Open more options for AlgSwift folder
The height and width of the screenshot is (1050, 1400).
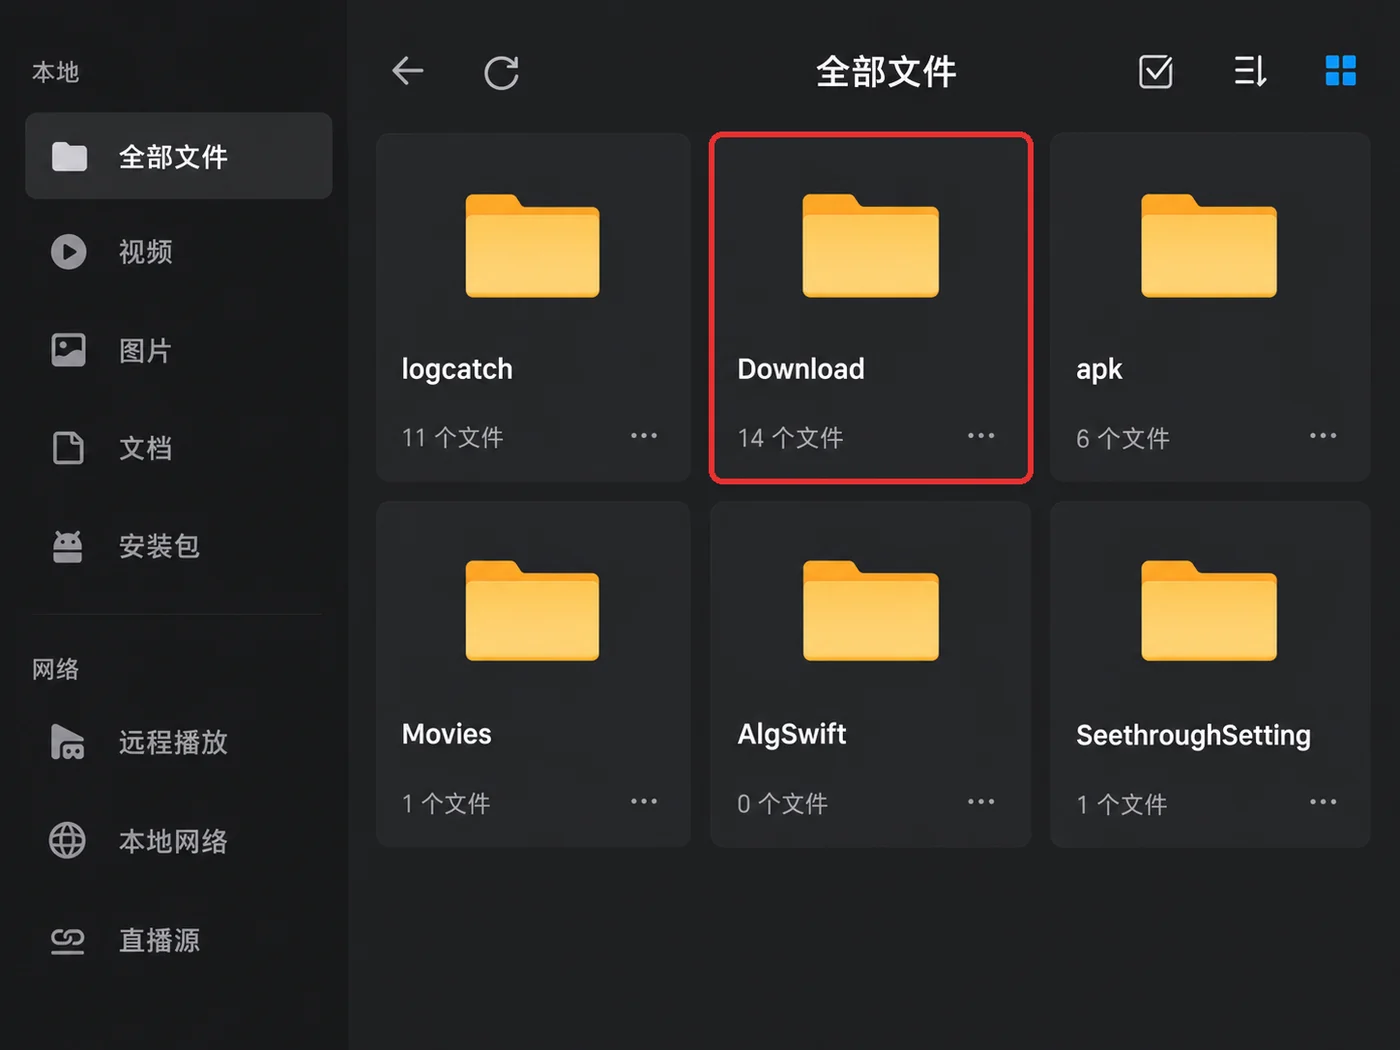(981, 802)
